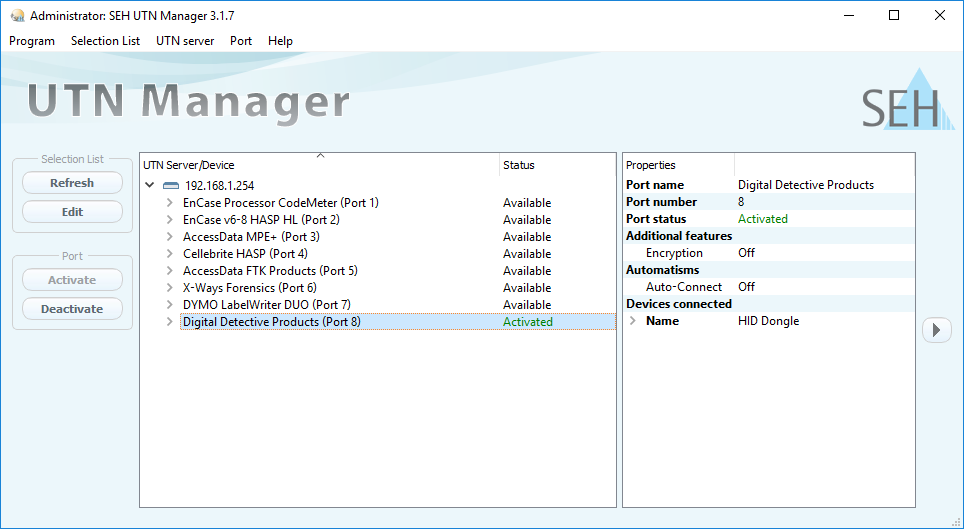The width and height of the screenshot is (964, 529).
Task: Click the HID Dongle device name
Action: click(x=768, y=321)
